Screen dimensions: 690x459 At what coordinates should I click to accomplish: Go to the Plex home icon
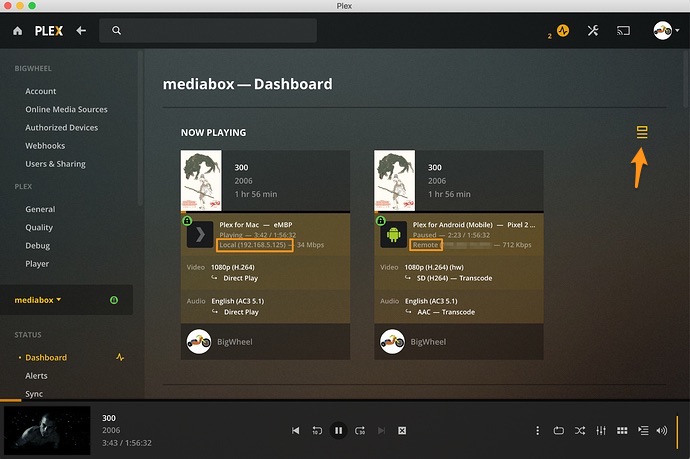point(18,31)
